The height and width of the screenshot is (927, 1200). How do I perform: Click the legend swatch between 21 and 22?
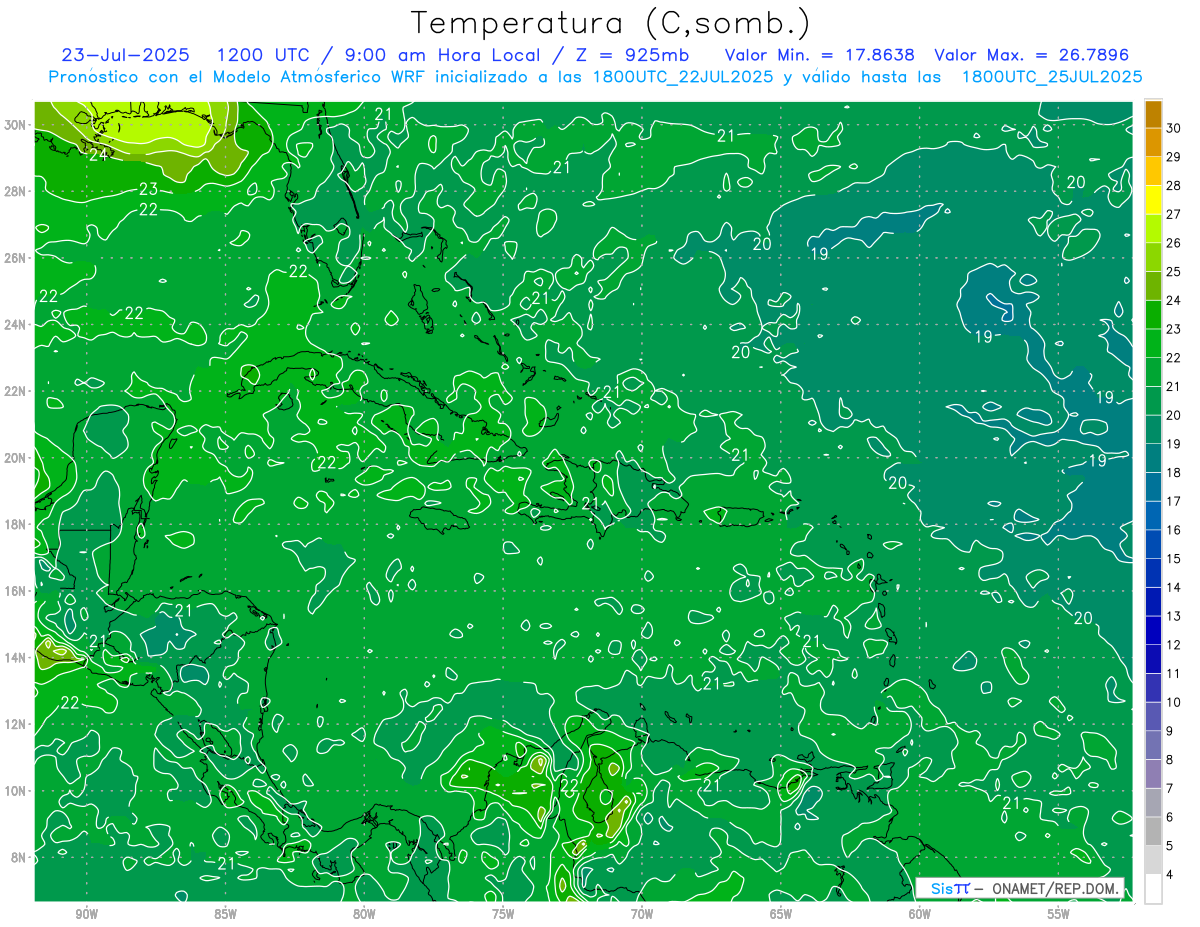[1153, 372]
